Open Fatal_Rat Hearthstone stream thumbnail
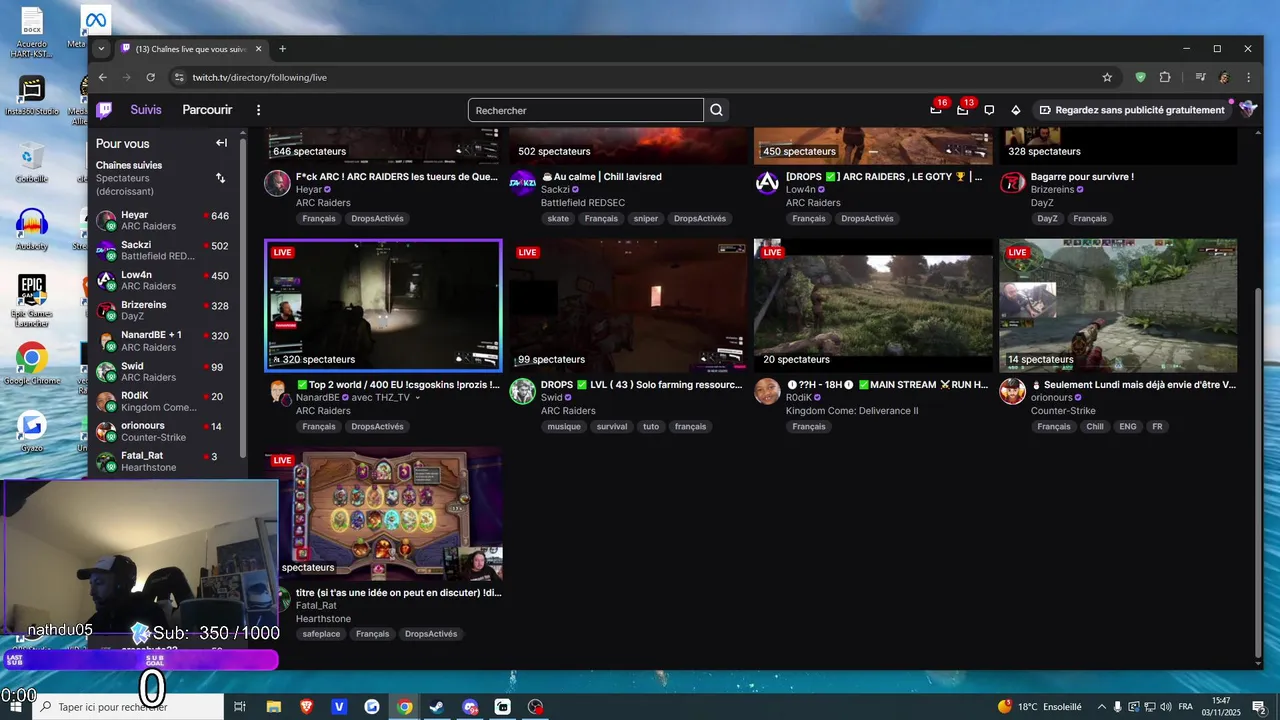 383,514
